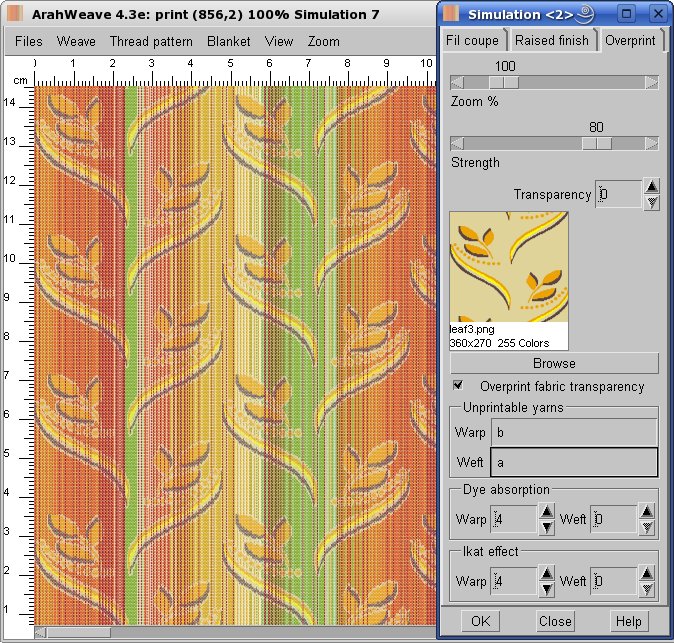Open the Weave menu
This screenshot has width=674, height=643.
pyautogui.click(x=76, y=42)
